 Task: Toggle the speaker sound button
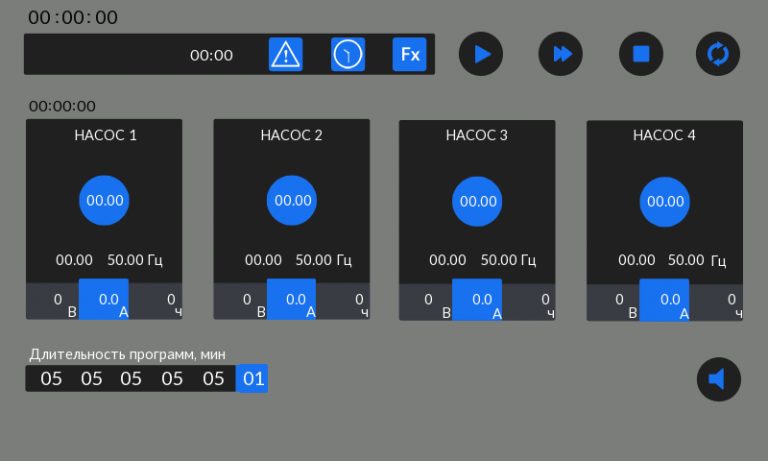click(718, 379)
